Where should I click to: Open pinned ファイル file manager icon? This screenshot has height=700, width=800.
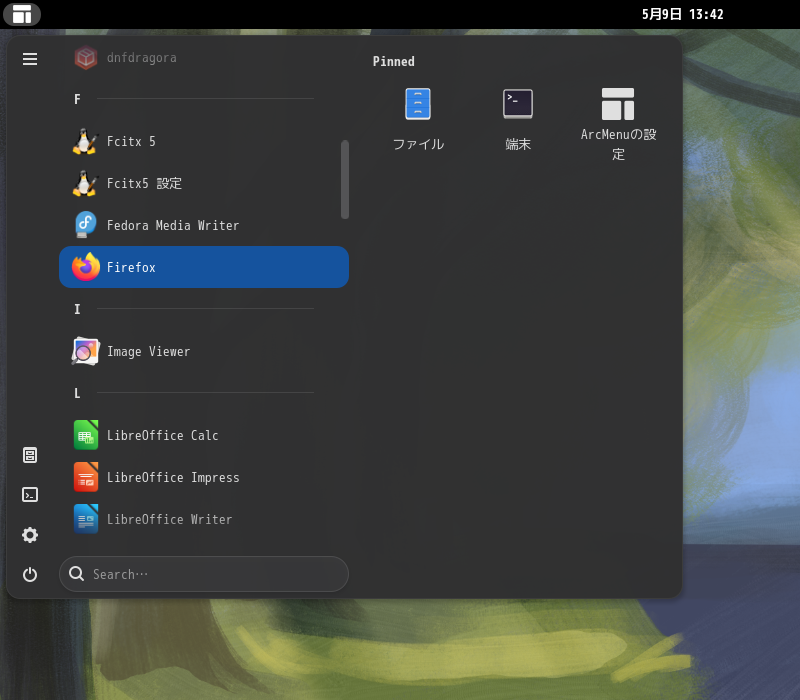click(418, 104)
